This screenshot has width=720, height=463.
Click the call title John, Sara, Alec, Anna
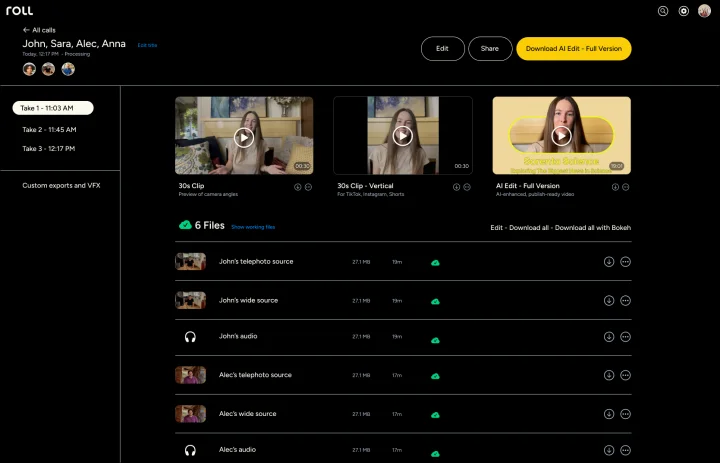[x=74, y=44]
